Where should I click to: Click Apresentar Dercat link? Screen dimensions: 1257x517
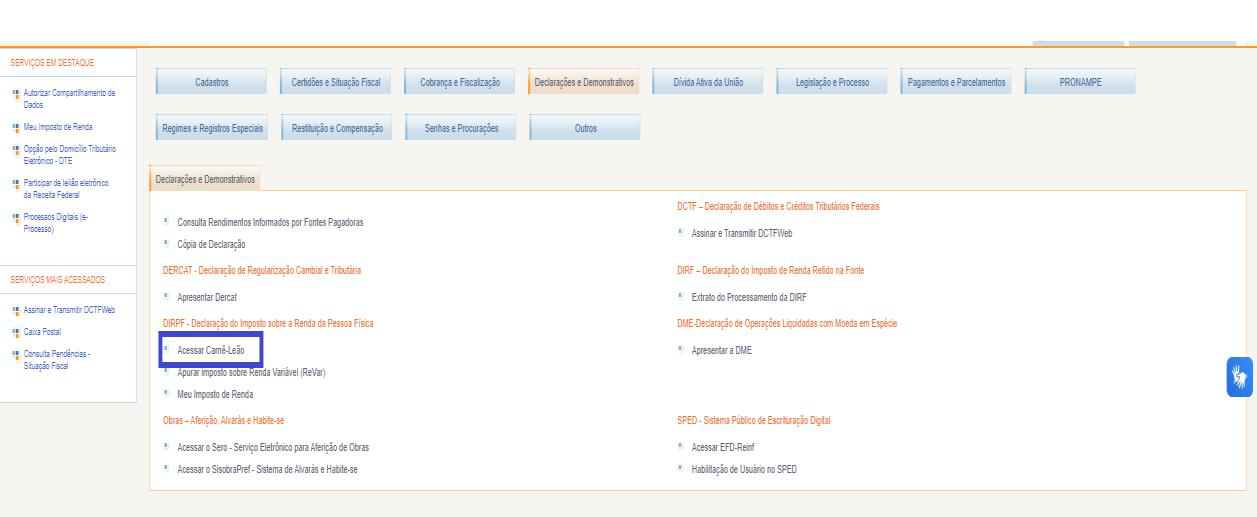[207, 297]
